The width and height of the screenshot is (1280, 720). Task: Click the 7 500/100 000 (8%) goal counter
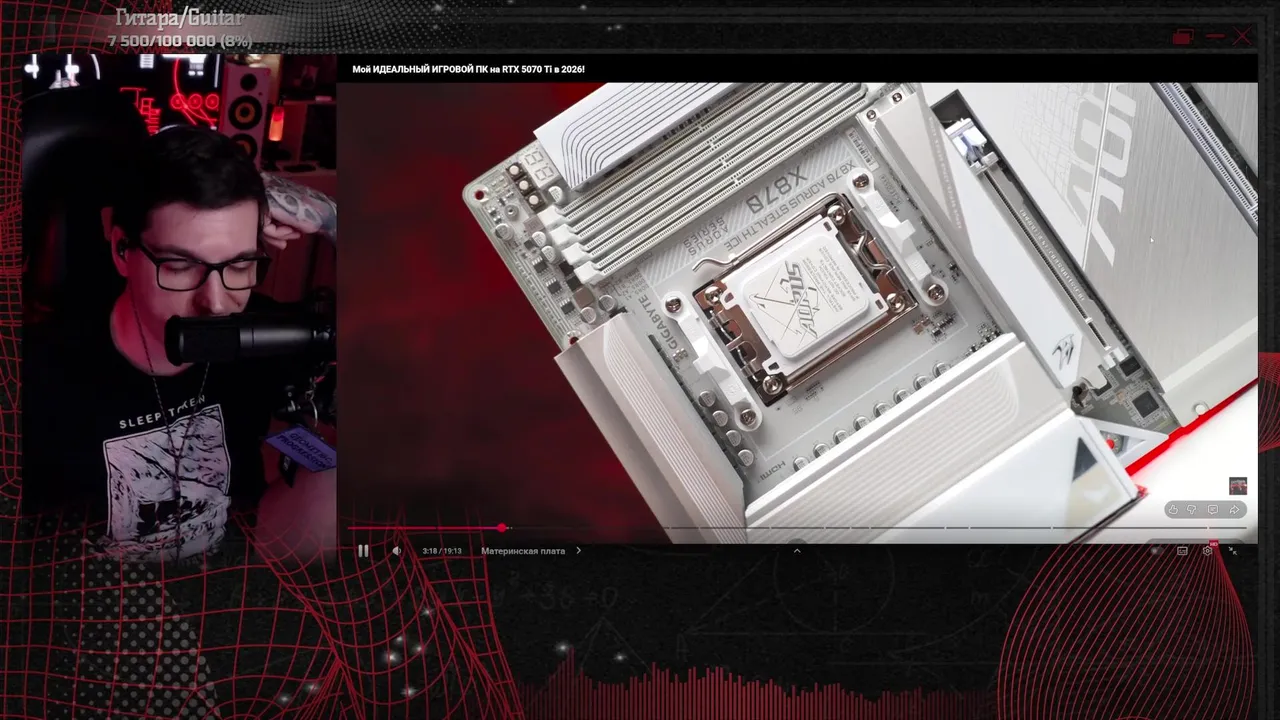tap(179, 41)
